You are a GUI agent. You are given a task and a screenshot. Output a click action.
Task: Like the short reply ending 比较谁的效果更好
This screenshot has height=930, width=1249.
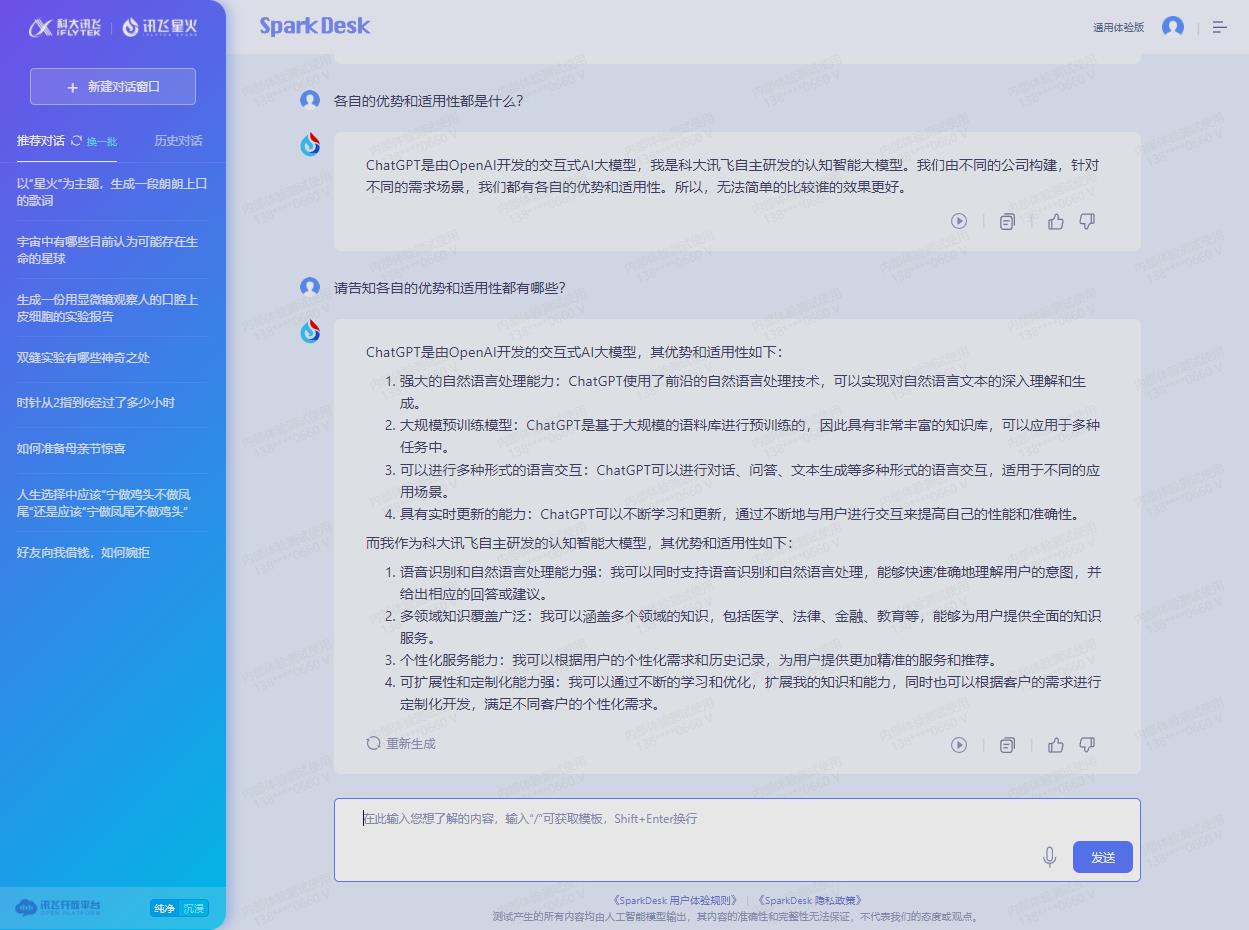pos(1056,221)
